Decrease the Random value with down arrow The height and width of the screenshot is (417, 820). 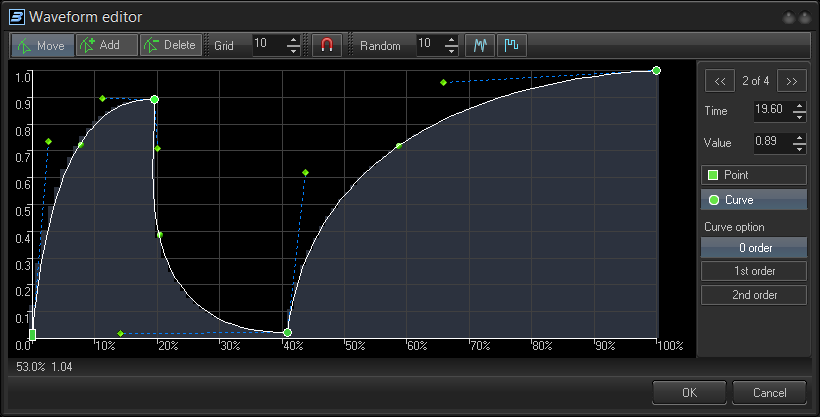(x=452, y=50)
